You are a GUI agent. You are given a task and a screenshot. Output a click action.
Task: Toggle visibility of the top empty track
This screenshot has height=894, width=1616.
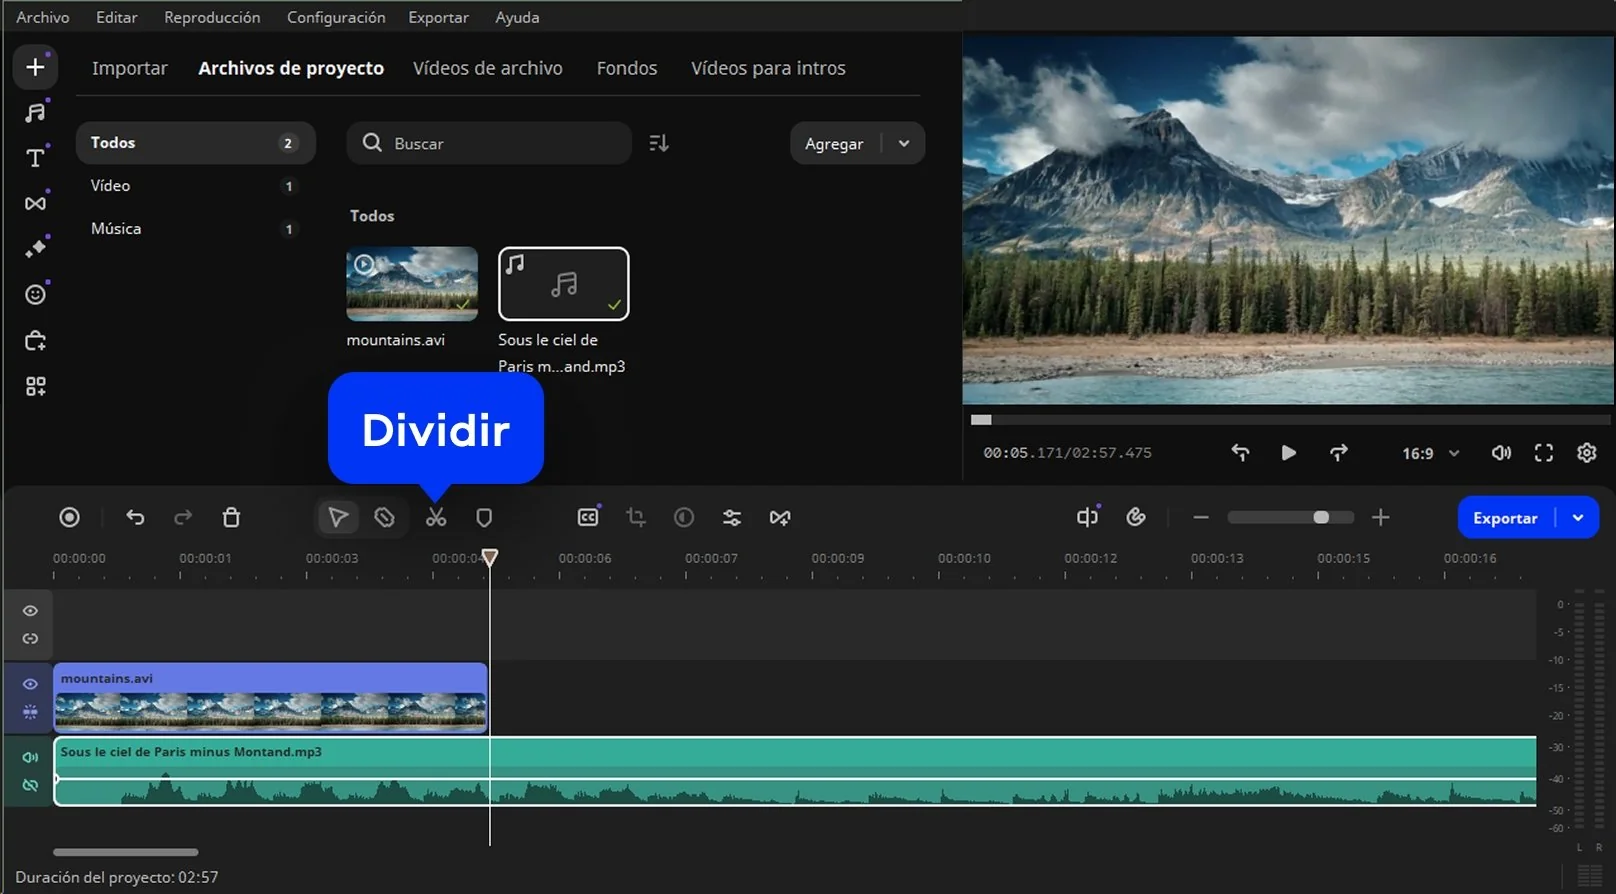coord(30,611)
